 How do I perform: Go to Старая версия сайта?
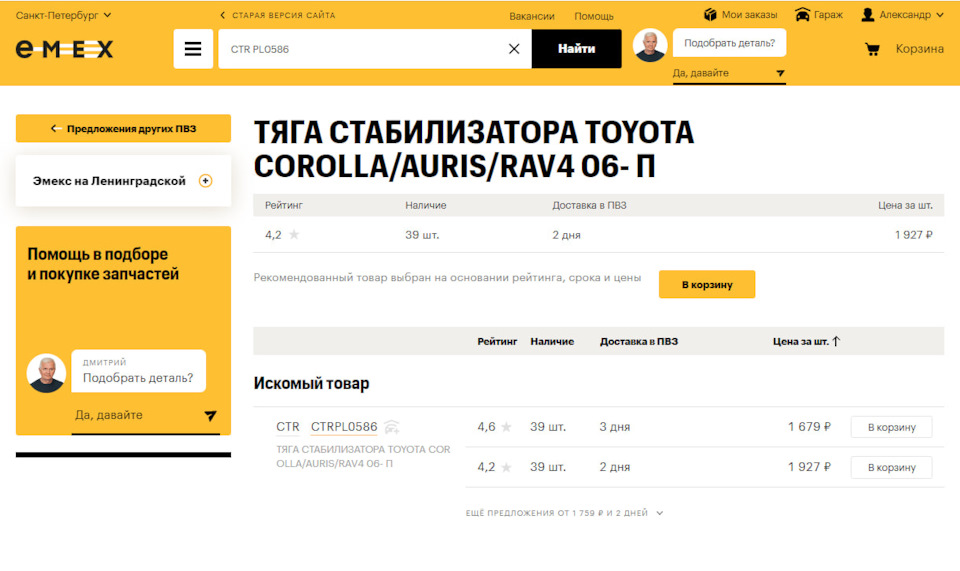277,15
